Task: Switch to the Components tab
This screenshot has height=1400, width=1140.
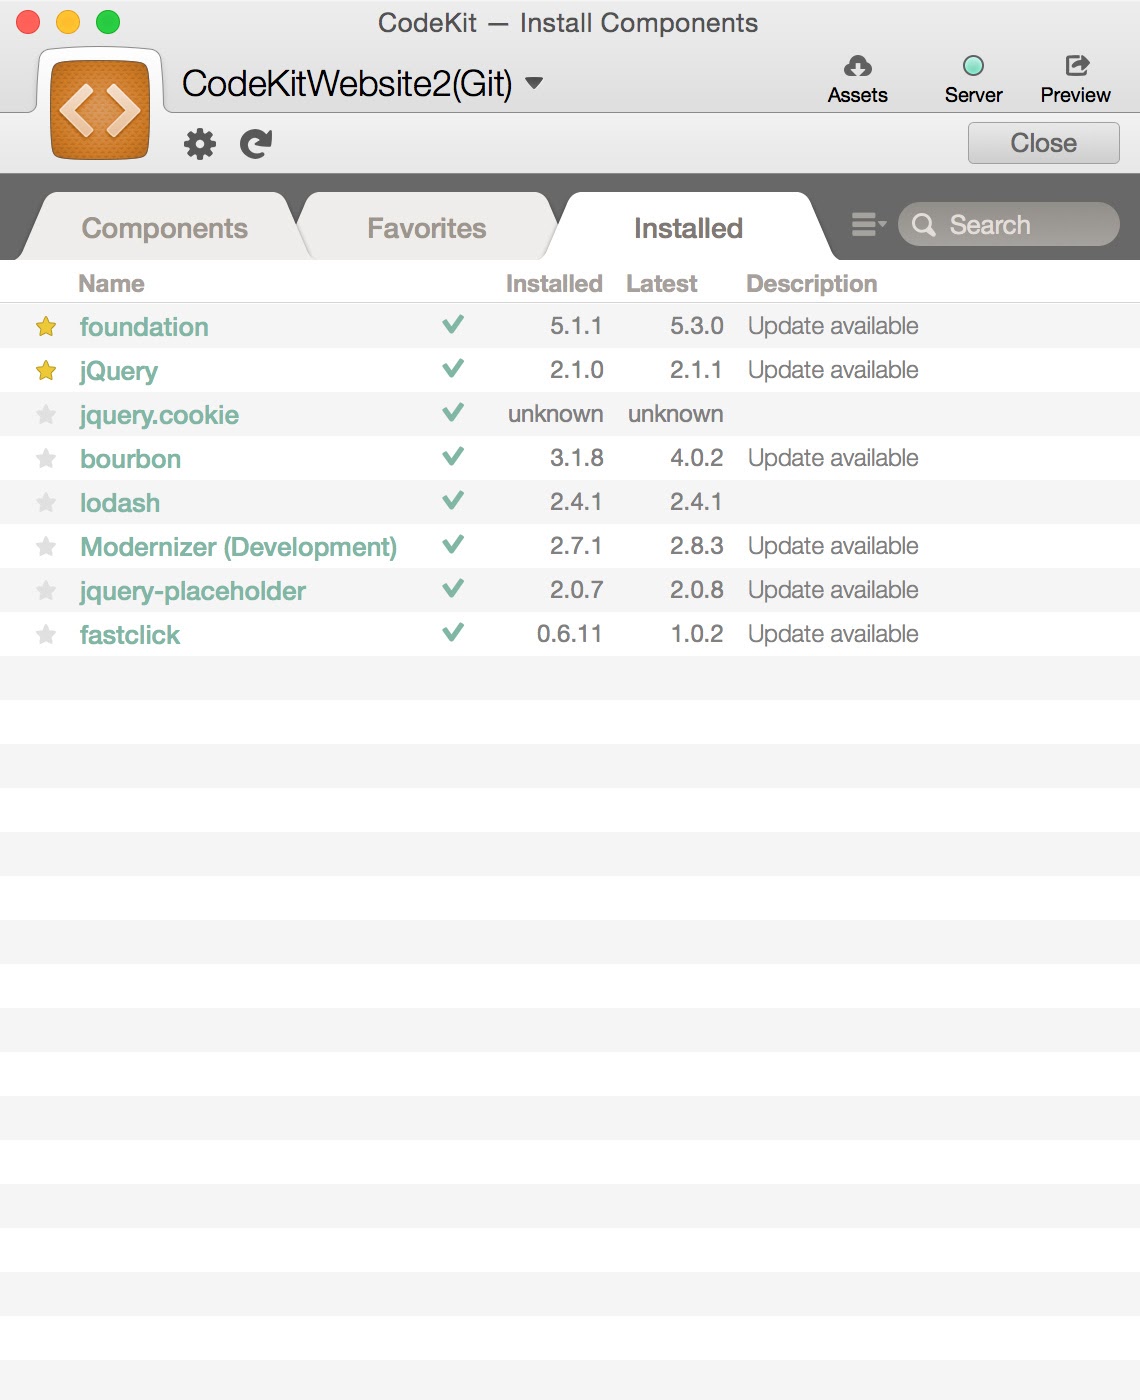Action: point(165,228)
